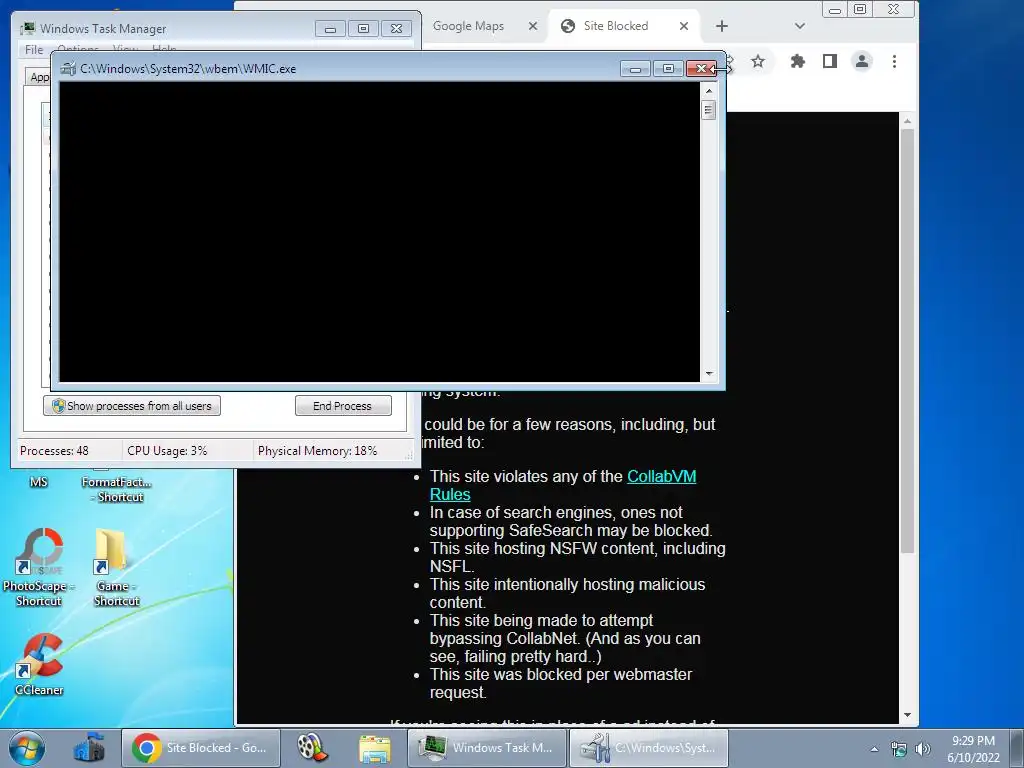Image resolution: width=1024 pixels, height=768 pixels.
Task: Close the Site Blocked tab
Action: tap(684, 26)
